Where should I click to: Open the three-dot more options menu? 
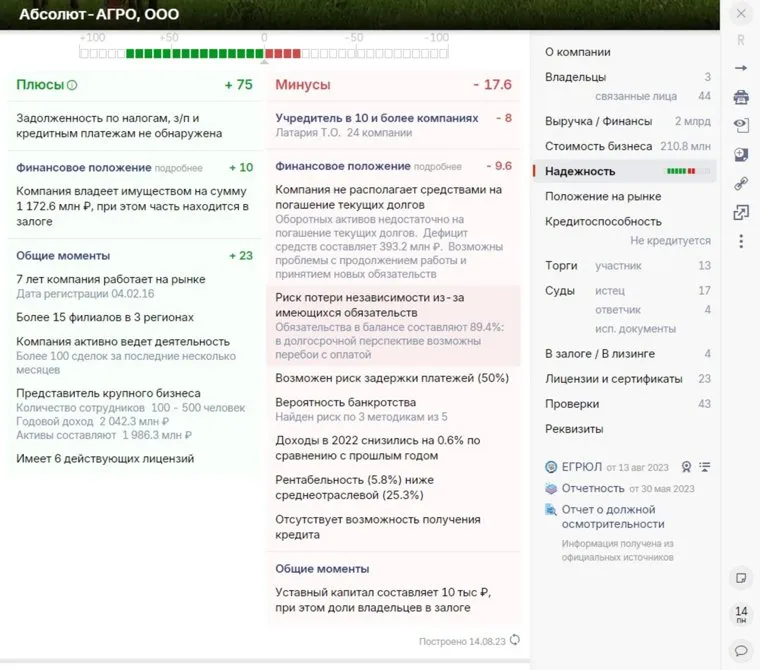coord(741,242)
